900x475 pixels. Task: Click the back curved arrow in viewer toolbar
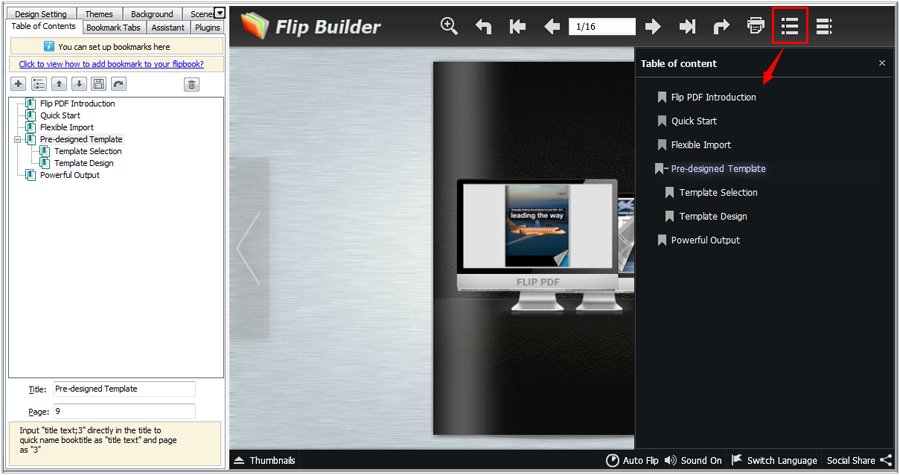coord(483,26)
